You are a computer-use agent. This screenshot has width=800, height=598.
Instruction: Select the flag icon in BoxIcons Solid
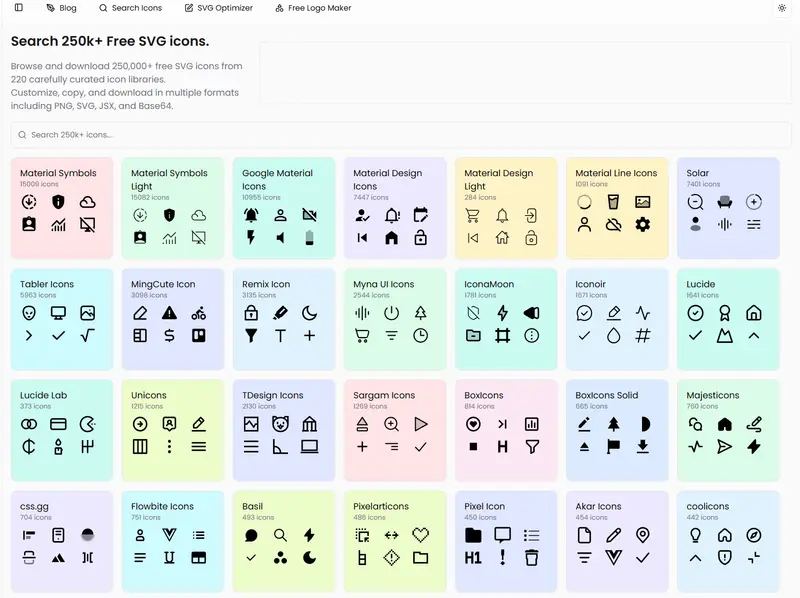[614, 446]
